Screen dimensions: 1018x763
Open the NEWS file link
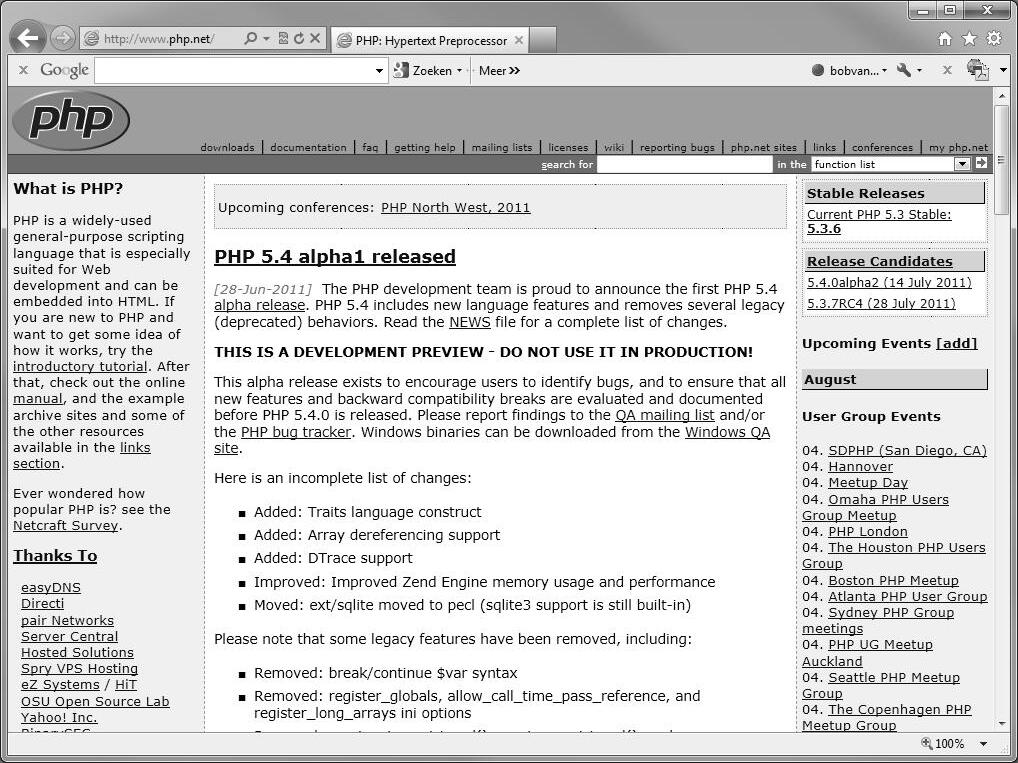[469, 322]
